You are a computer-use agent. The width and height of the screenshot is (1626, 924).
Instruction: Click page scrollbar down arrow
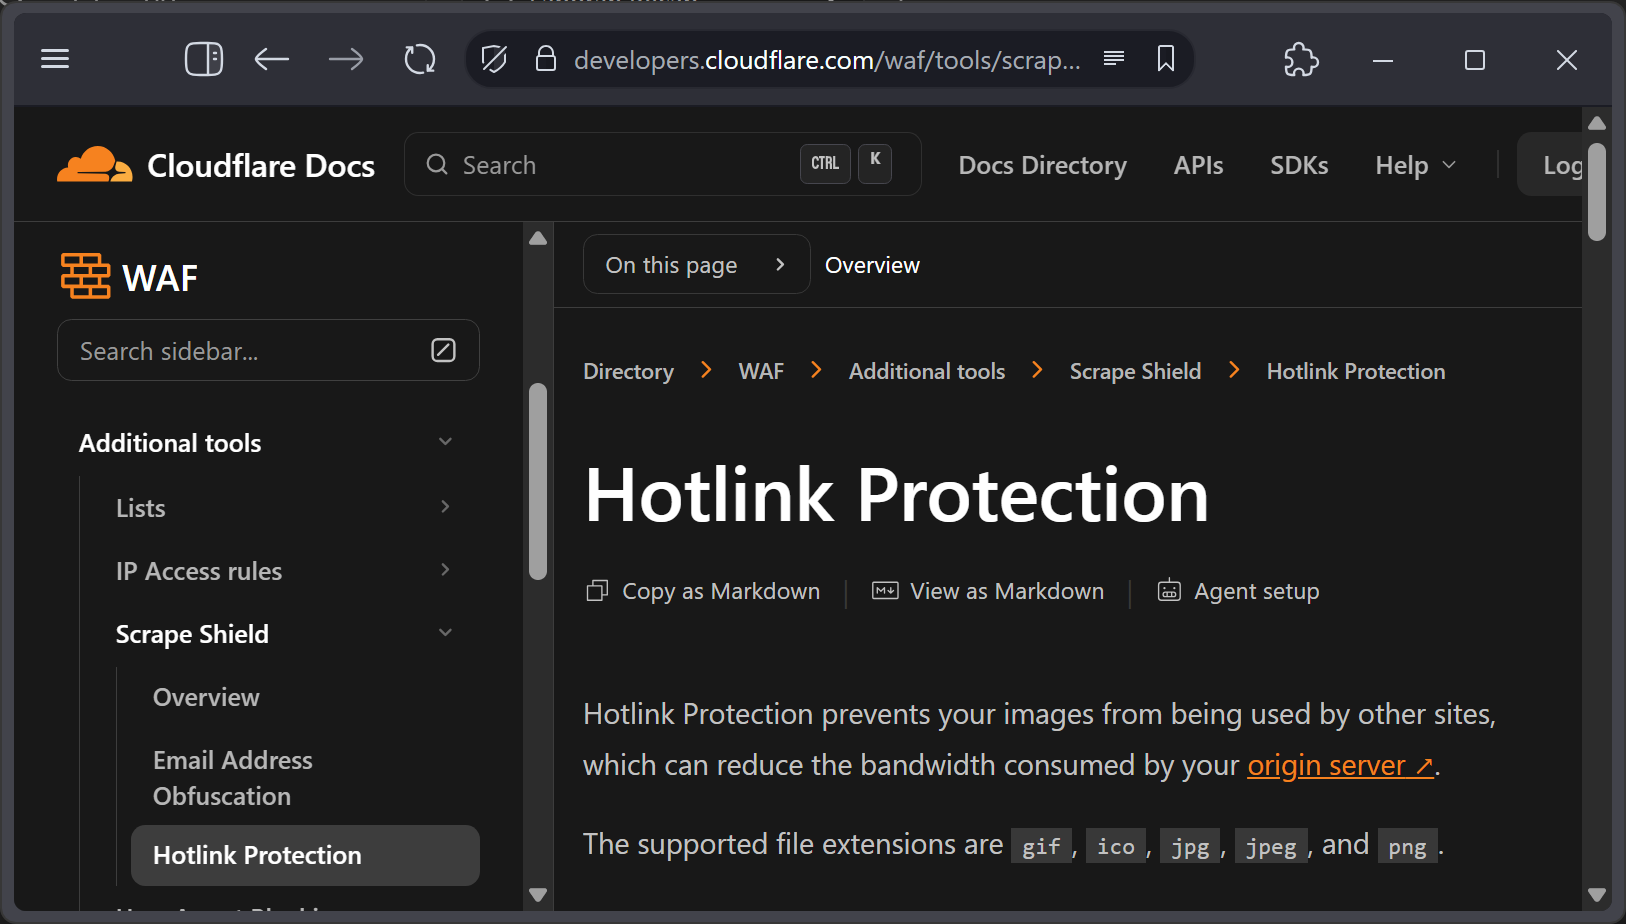click(x=1597, y=895)
